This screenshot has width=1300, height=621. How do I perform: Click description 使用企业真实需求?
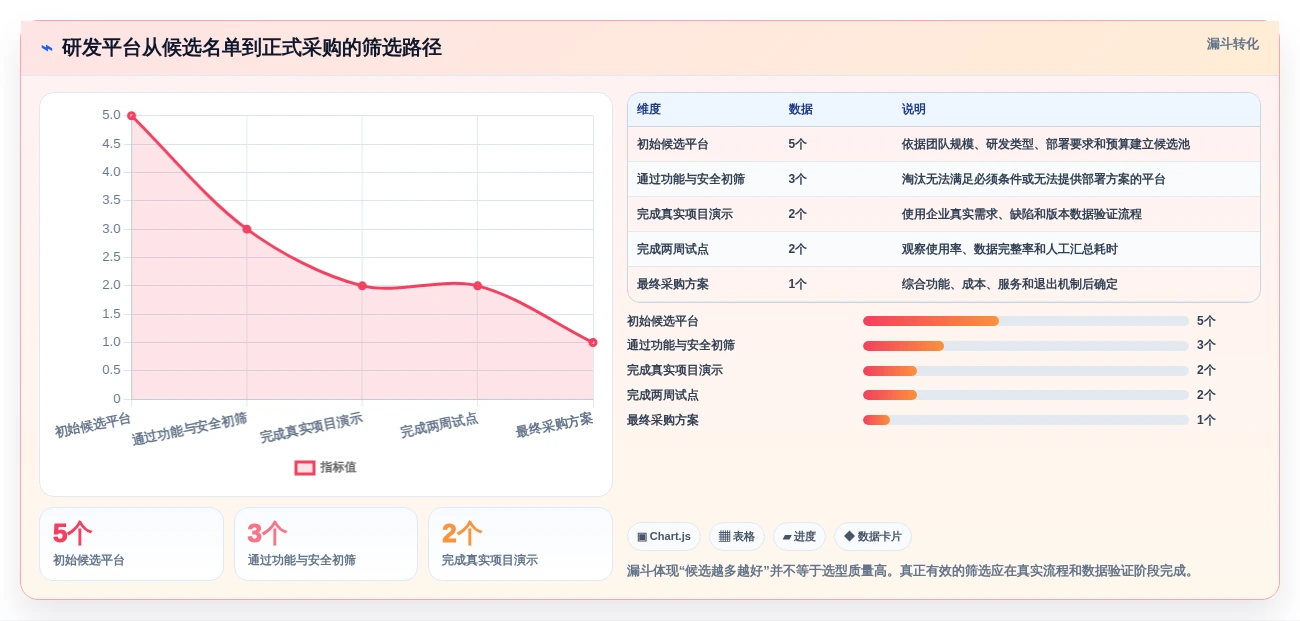1021,214
